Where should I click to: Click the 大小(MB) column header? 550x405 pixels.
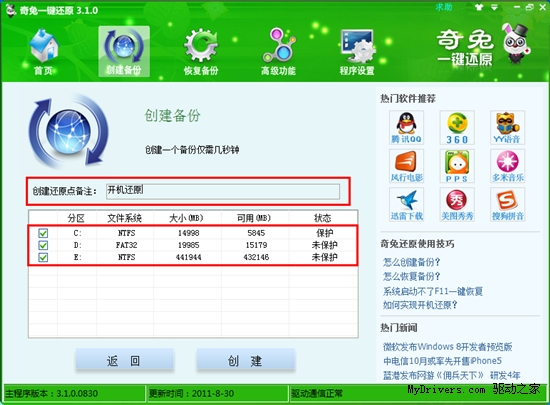[186, 218]
